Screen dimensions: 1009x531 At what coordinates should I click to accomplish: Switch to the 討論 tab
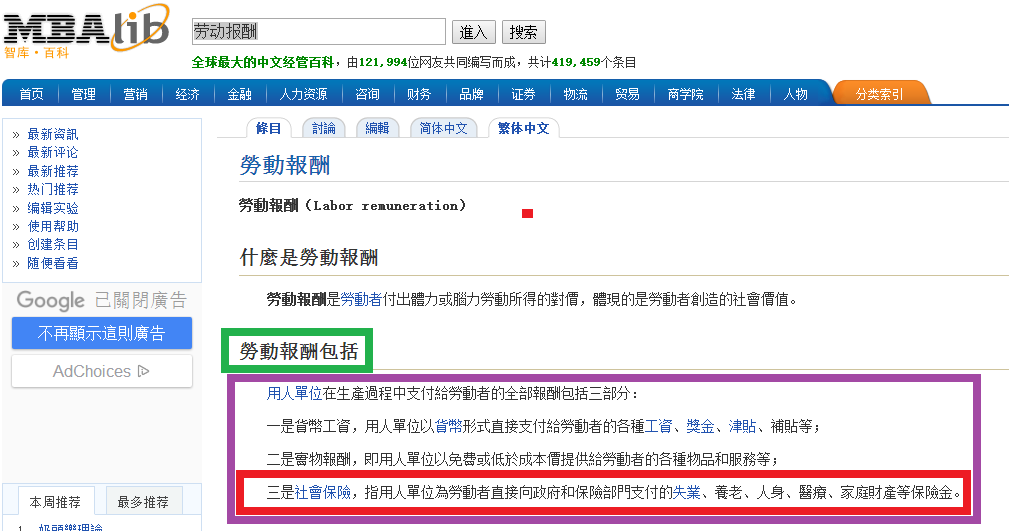pyautogui.click(x=324, y=128)
